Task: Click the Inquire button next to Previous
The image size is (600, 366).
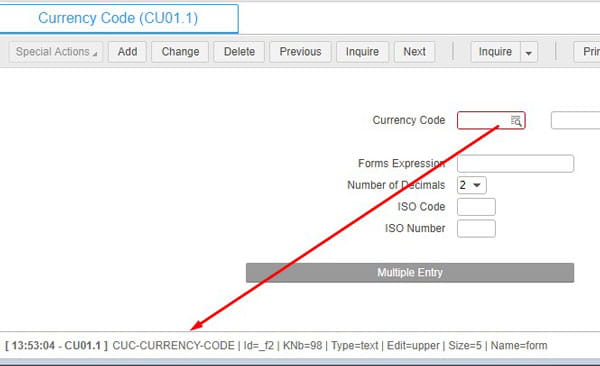Action: pyautogui.click(x=362, y=52)
